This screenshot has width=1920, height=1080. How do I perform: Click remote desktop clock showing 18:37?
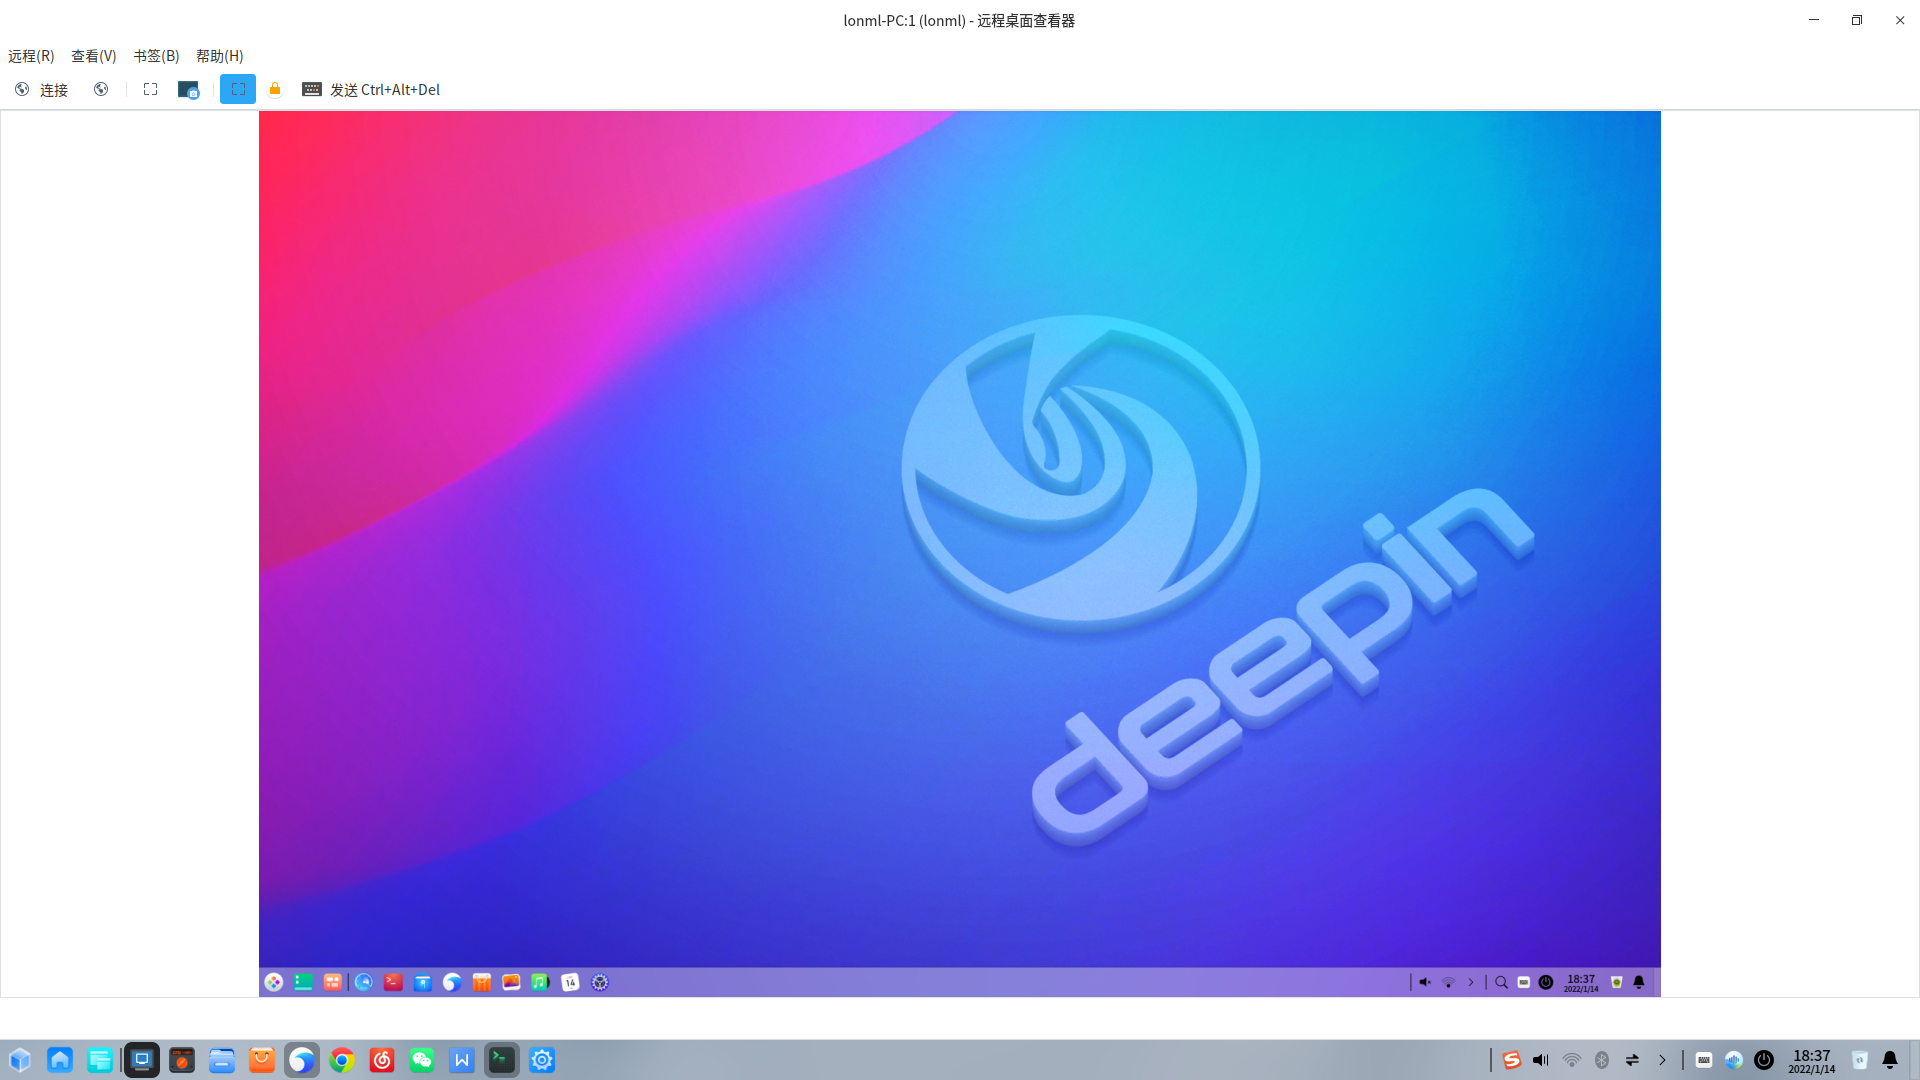pos(1581,983)
